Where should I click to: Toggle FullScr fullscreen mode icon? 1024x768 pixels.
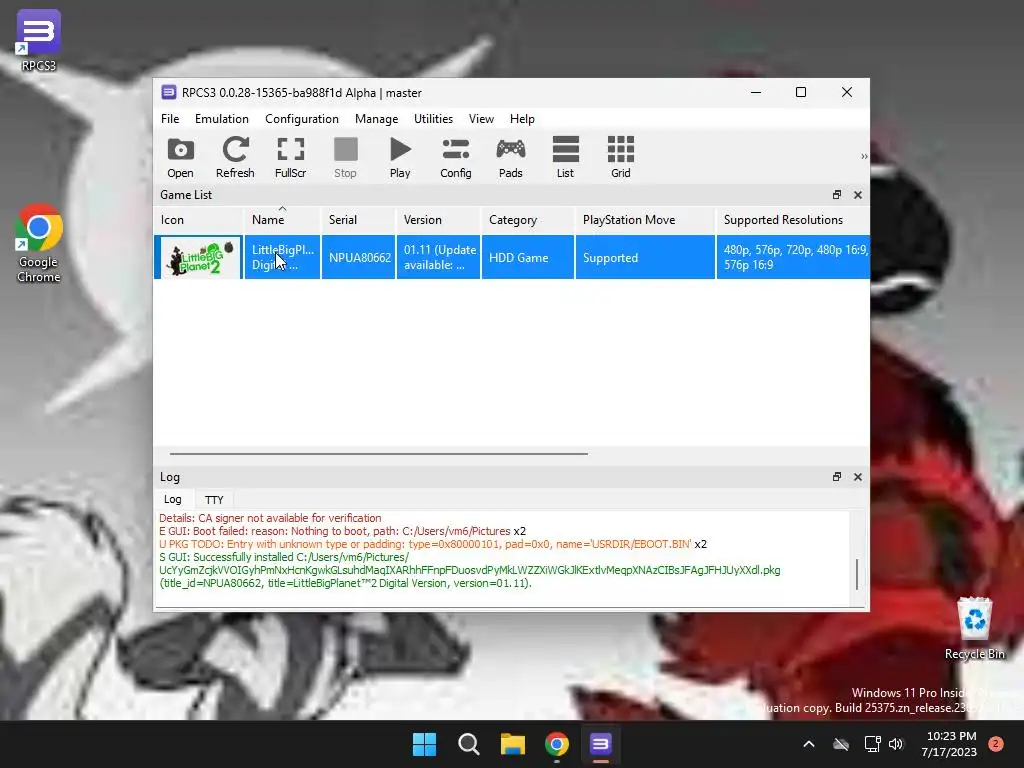290,157
